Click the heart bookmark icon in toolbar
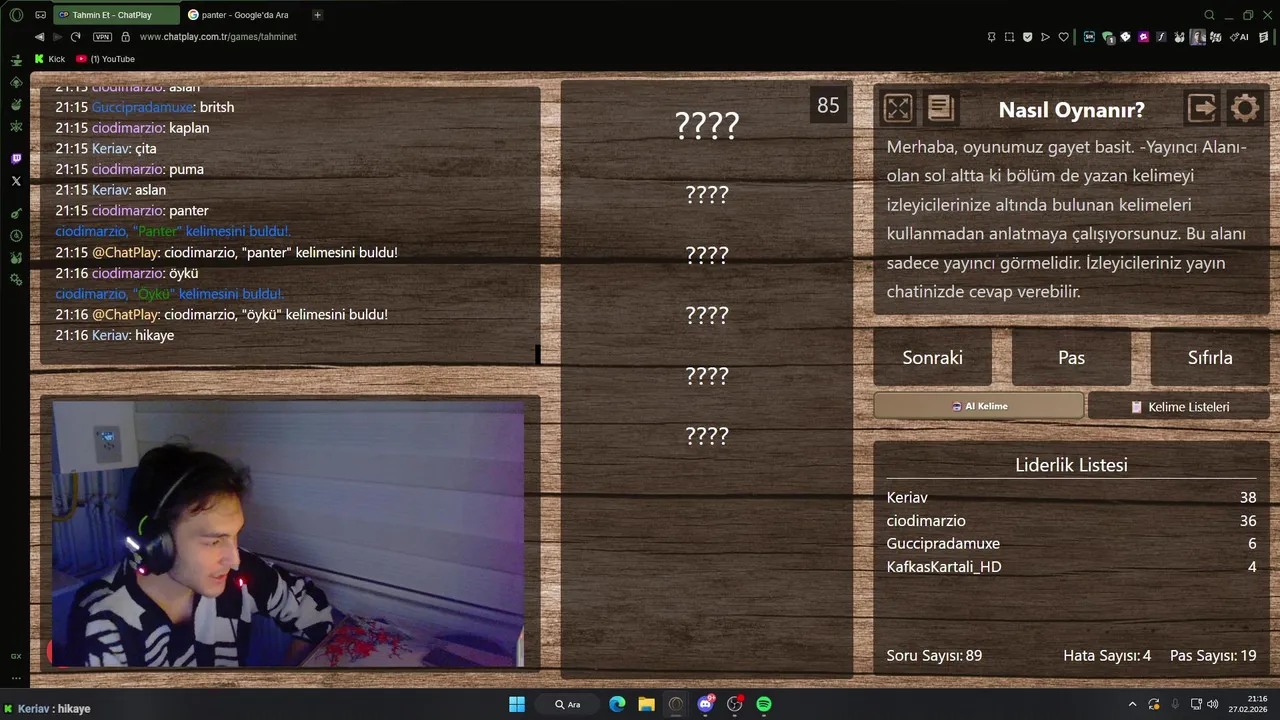1280x720 pixels. 1063,37
